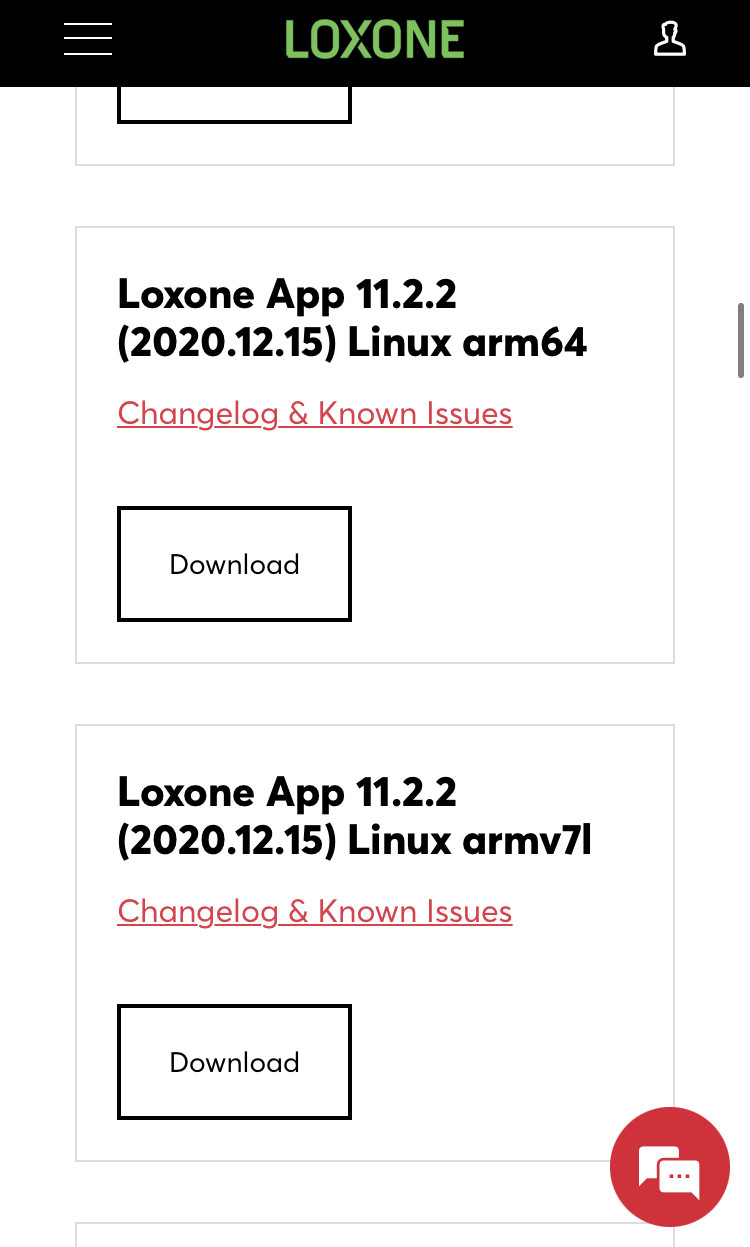Open Changelog & Known Issues for armv7l
The width and height of the screenshot is (750, 1247).
315,912
